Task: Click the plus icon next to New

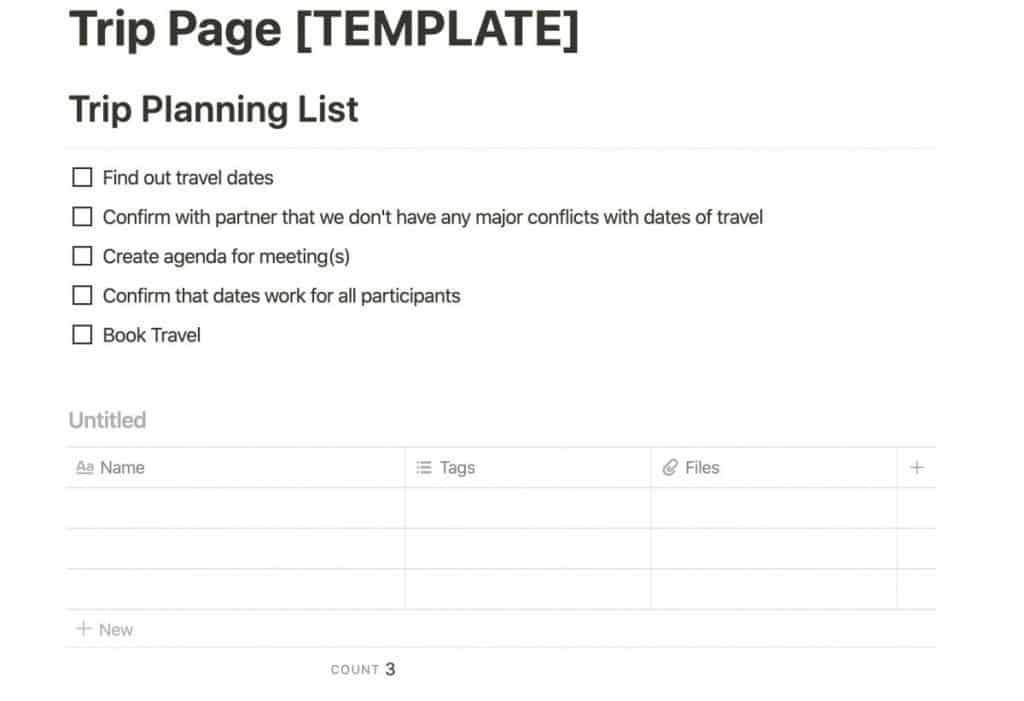Action: point(84,628)
